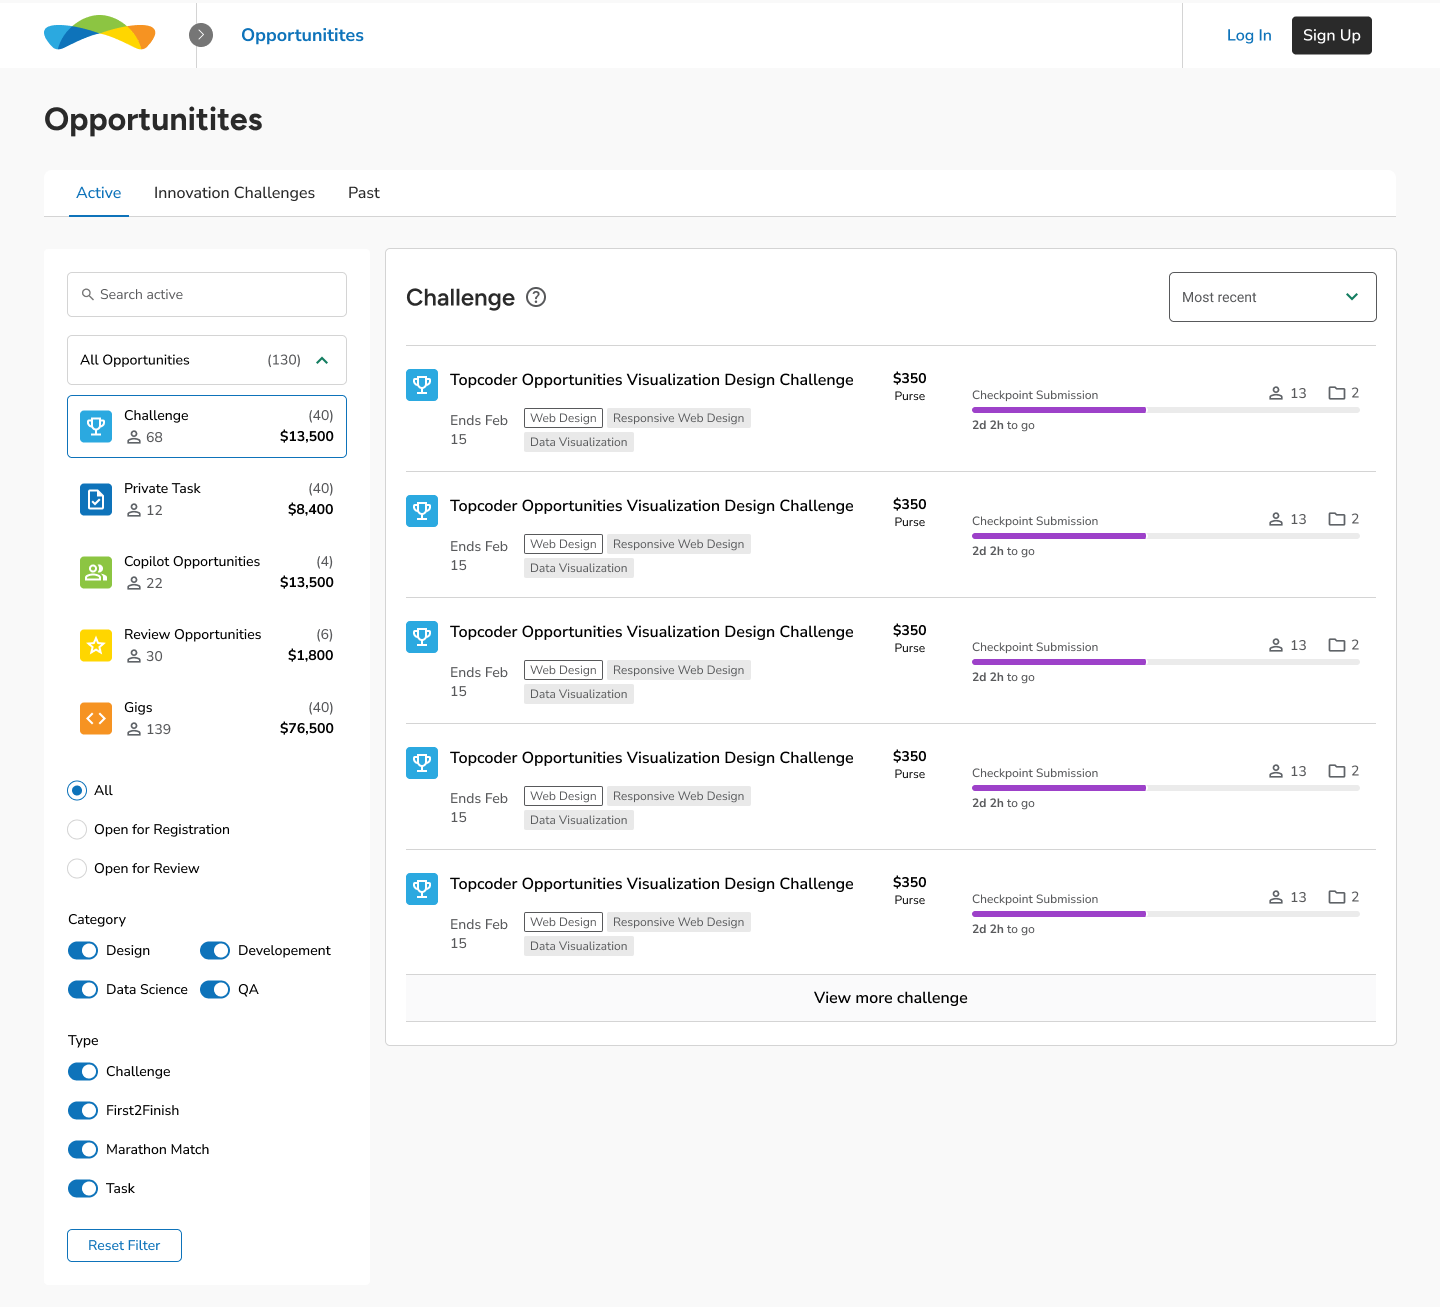Click the trophy icon of the third challenge row
Viewport: 1440px width, 1307px height.
click(422, 637)
